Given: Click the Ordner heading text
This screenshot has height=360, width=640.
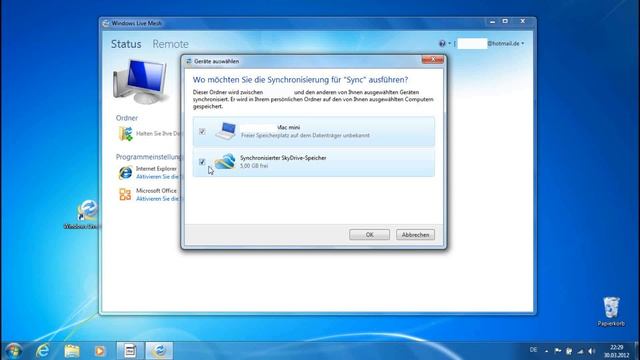Looking at the screenshot, I should [127, 118].
